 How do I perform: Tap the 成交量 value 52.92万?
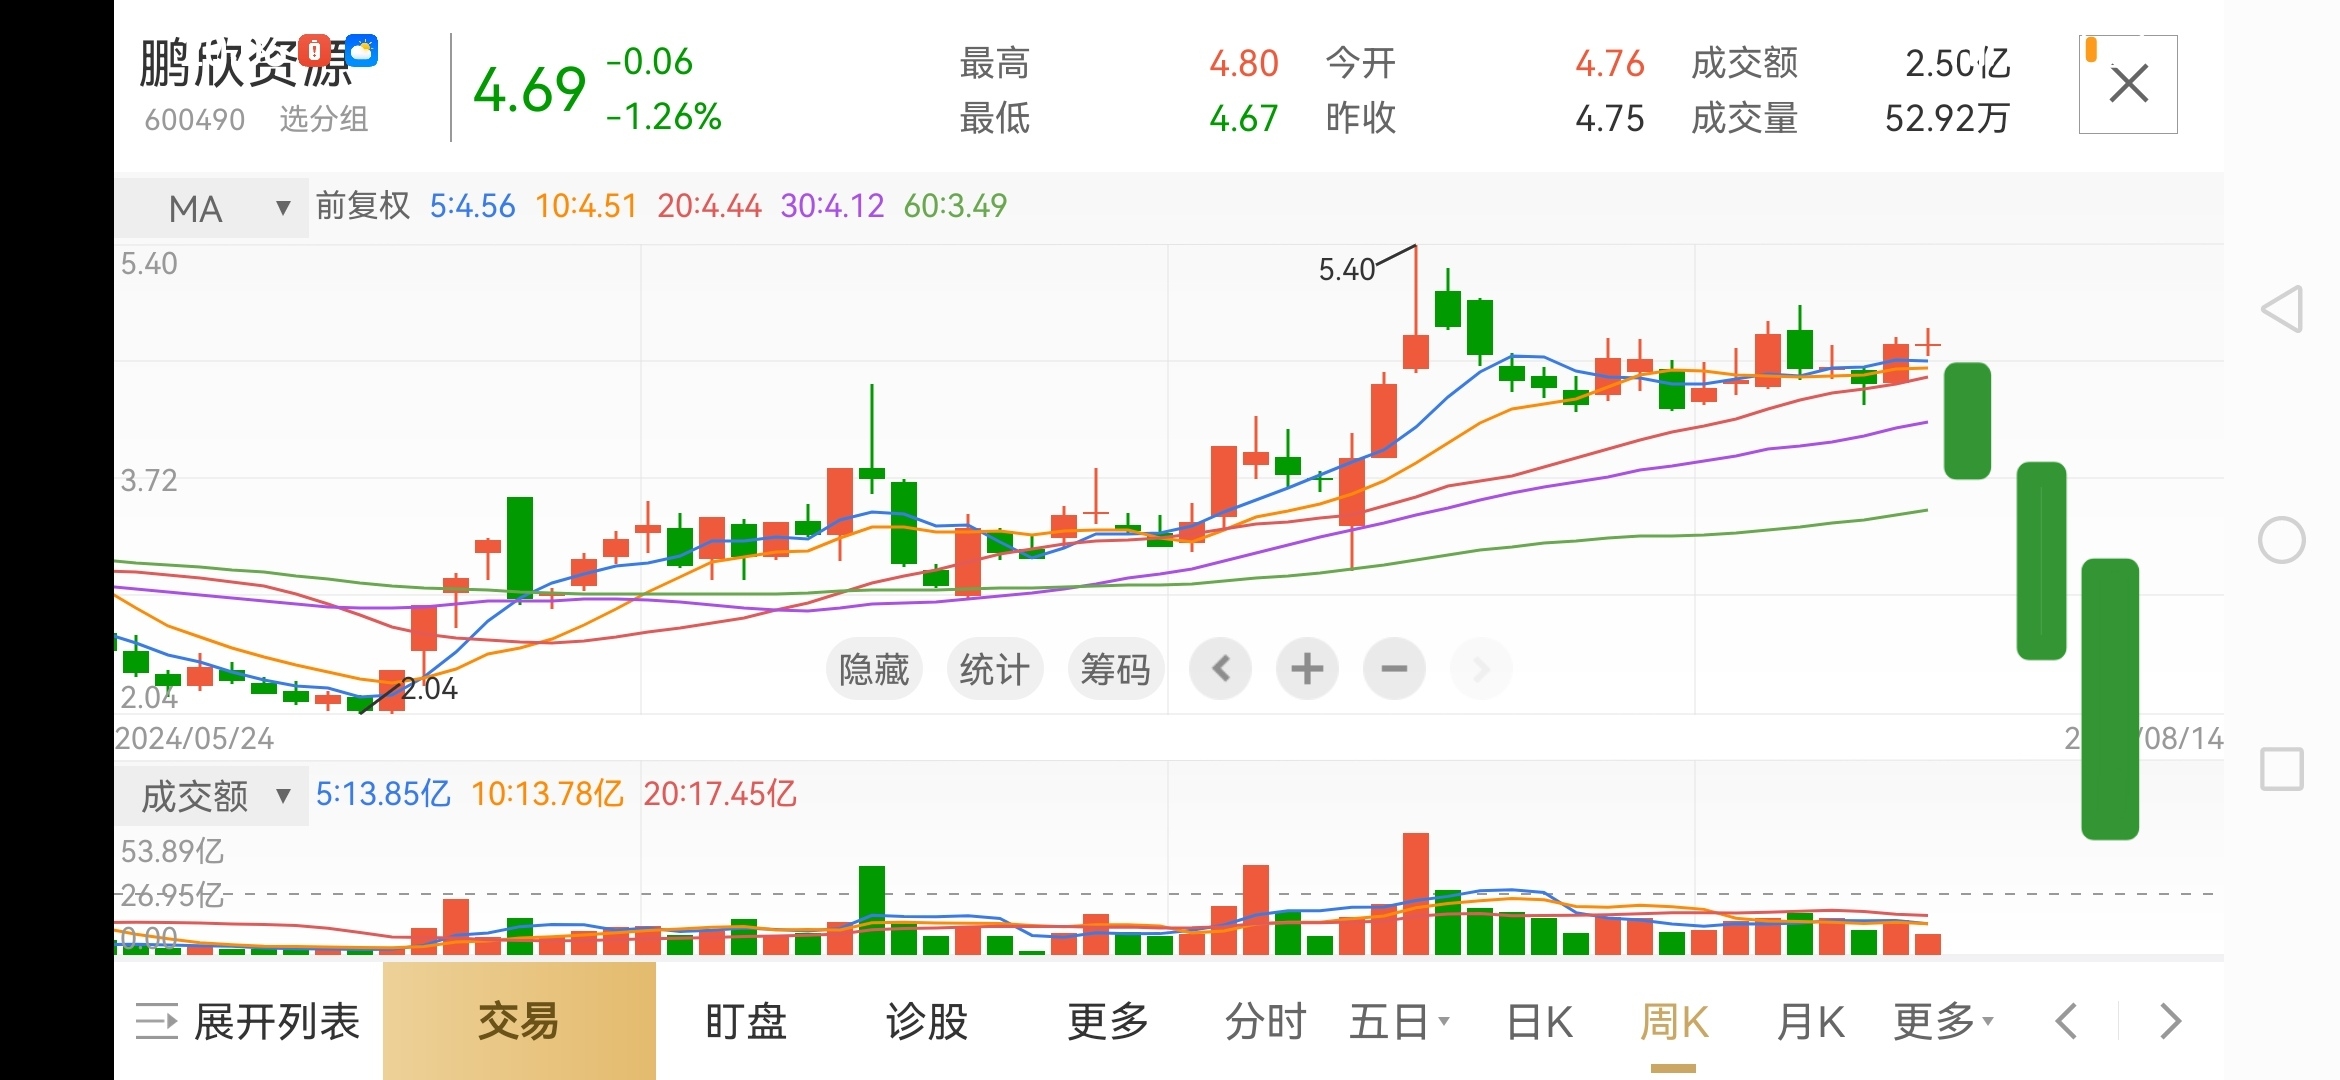coord(1947,119)
